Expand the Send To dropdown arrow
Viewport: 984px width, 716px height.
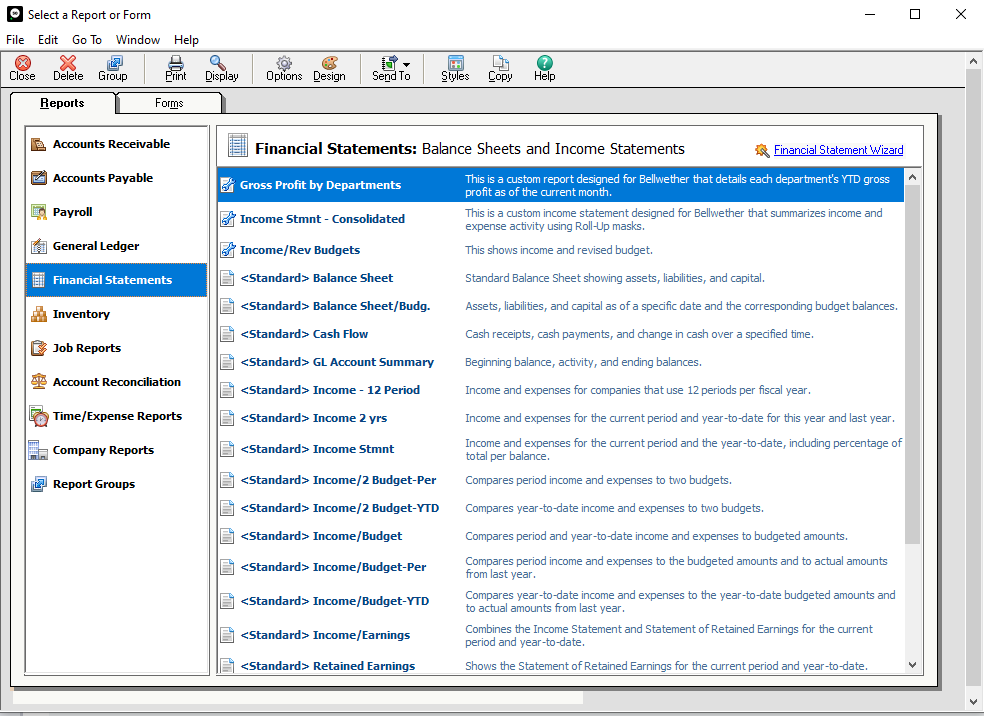click(406, 65)
